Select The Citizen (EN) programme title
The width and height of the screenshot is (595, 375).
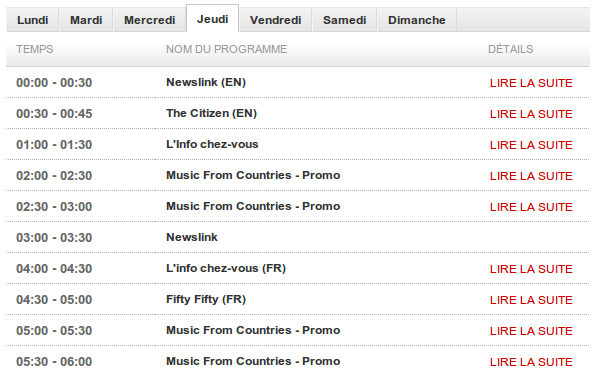211,113
